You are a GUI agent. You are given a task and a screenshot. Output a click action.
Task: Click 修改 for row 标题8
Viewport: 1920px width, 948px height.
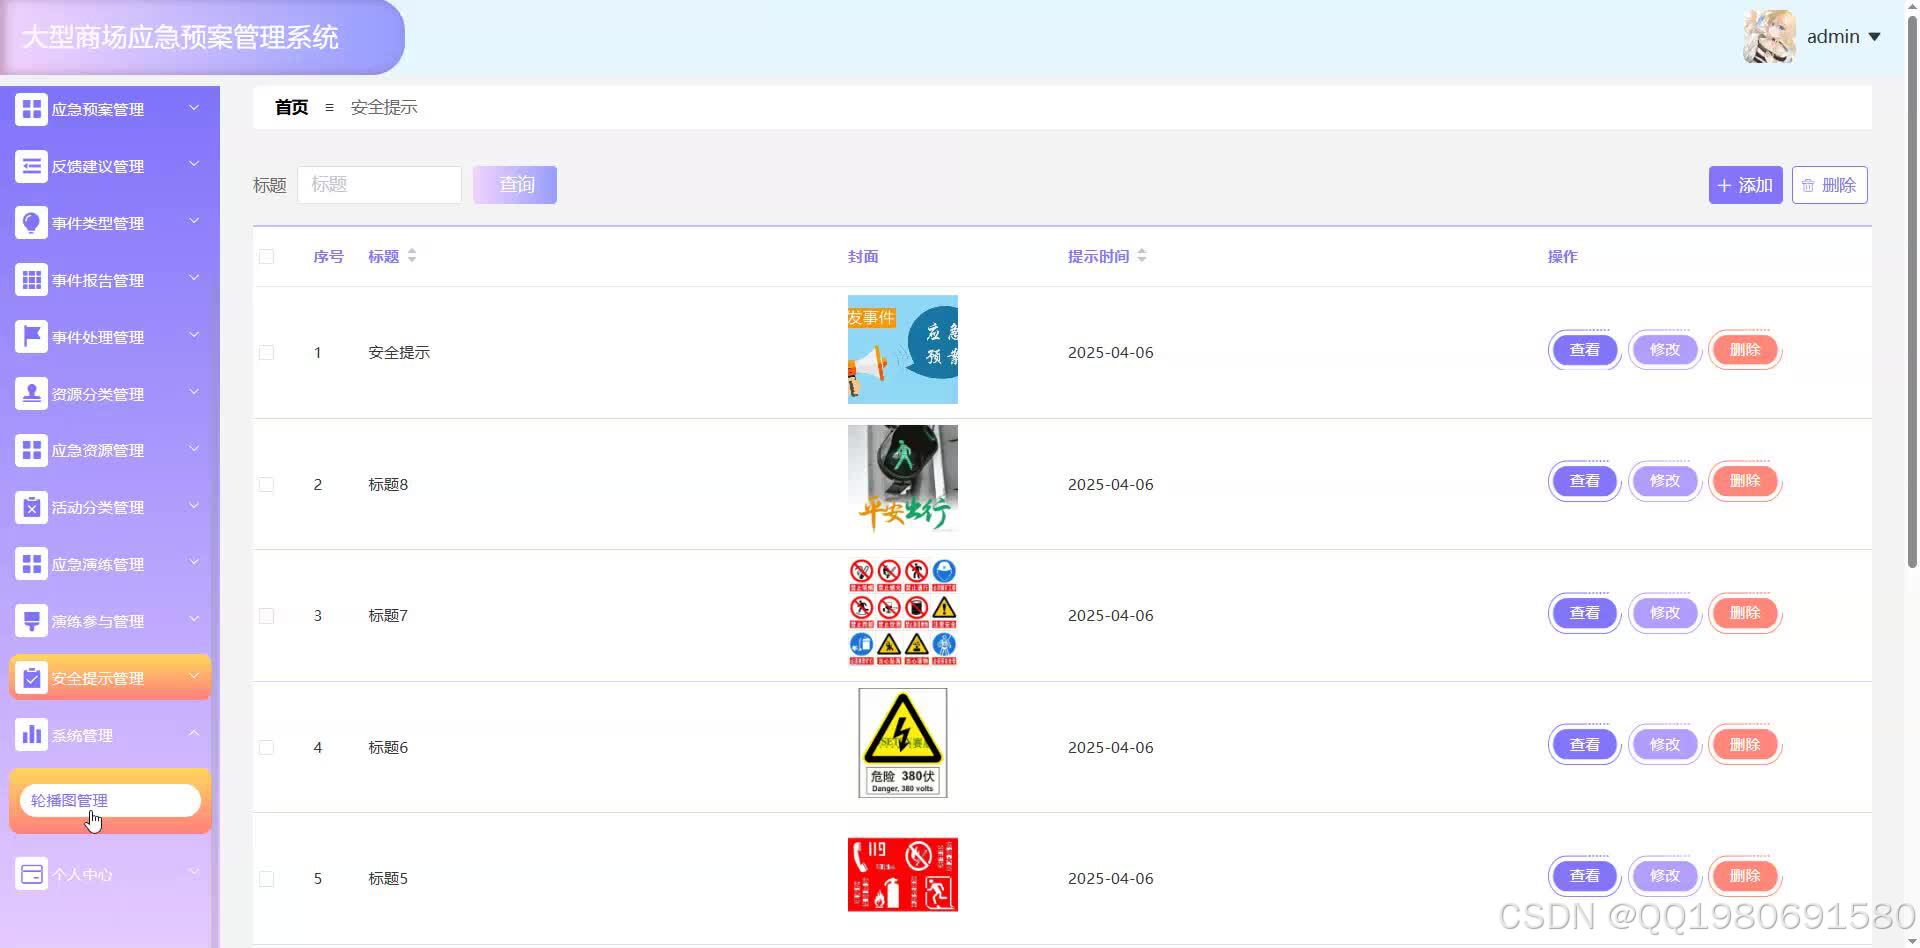[x=1664, y=481]
